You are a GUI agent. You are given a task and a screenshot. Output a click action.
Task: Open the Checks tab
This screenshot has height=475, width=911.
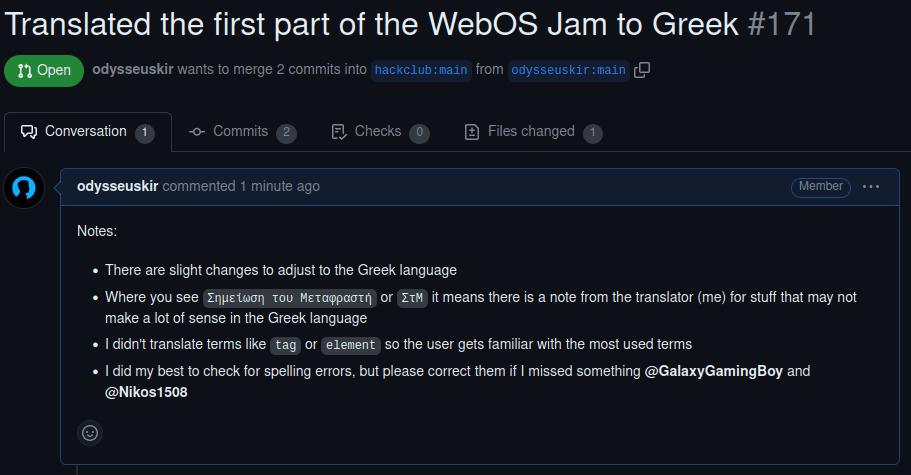(378, 132)
